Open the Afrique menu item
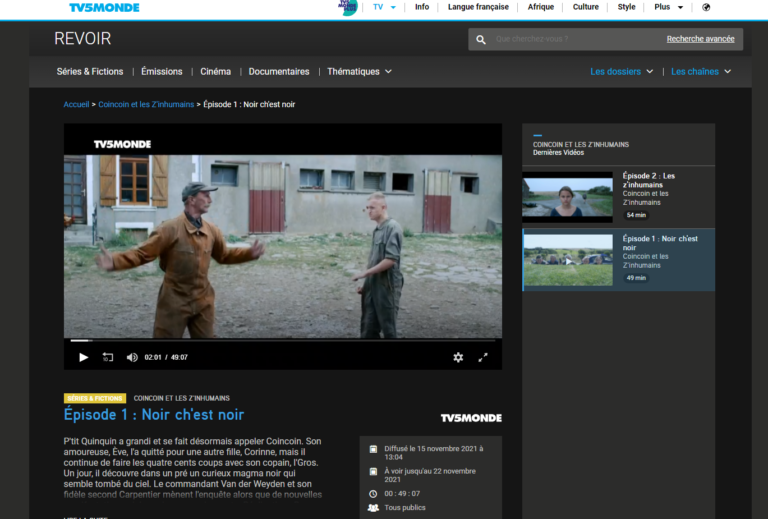This screenshot has height=519, width=768. coord(541,7)
